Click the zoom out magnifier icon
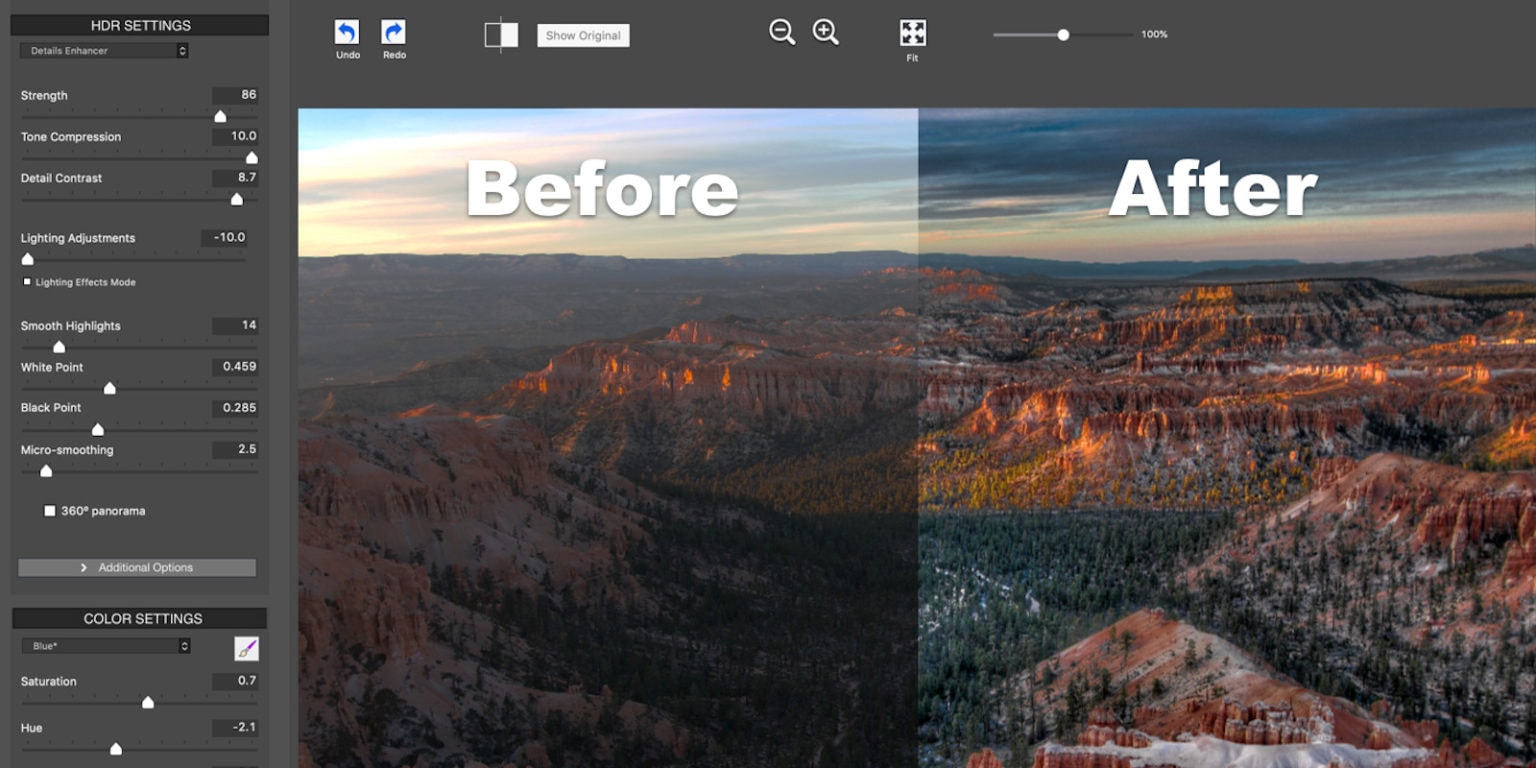This screenshot has height=768, width=1536. 782,32
